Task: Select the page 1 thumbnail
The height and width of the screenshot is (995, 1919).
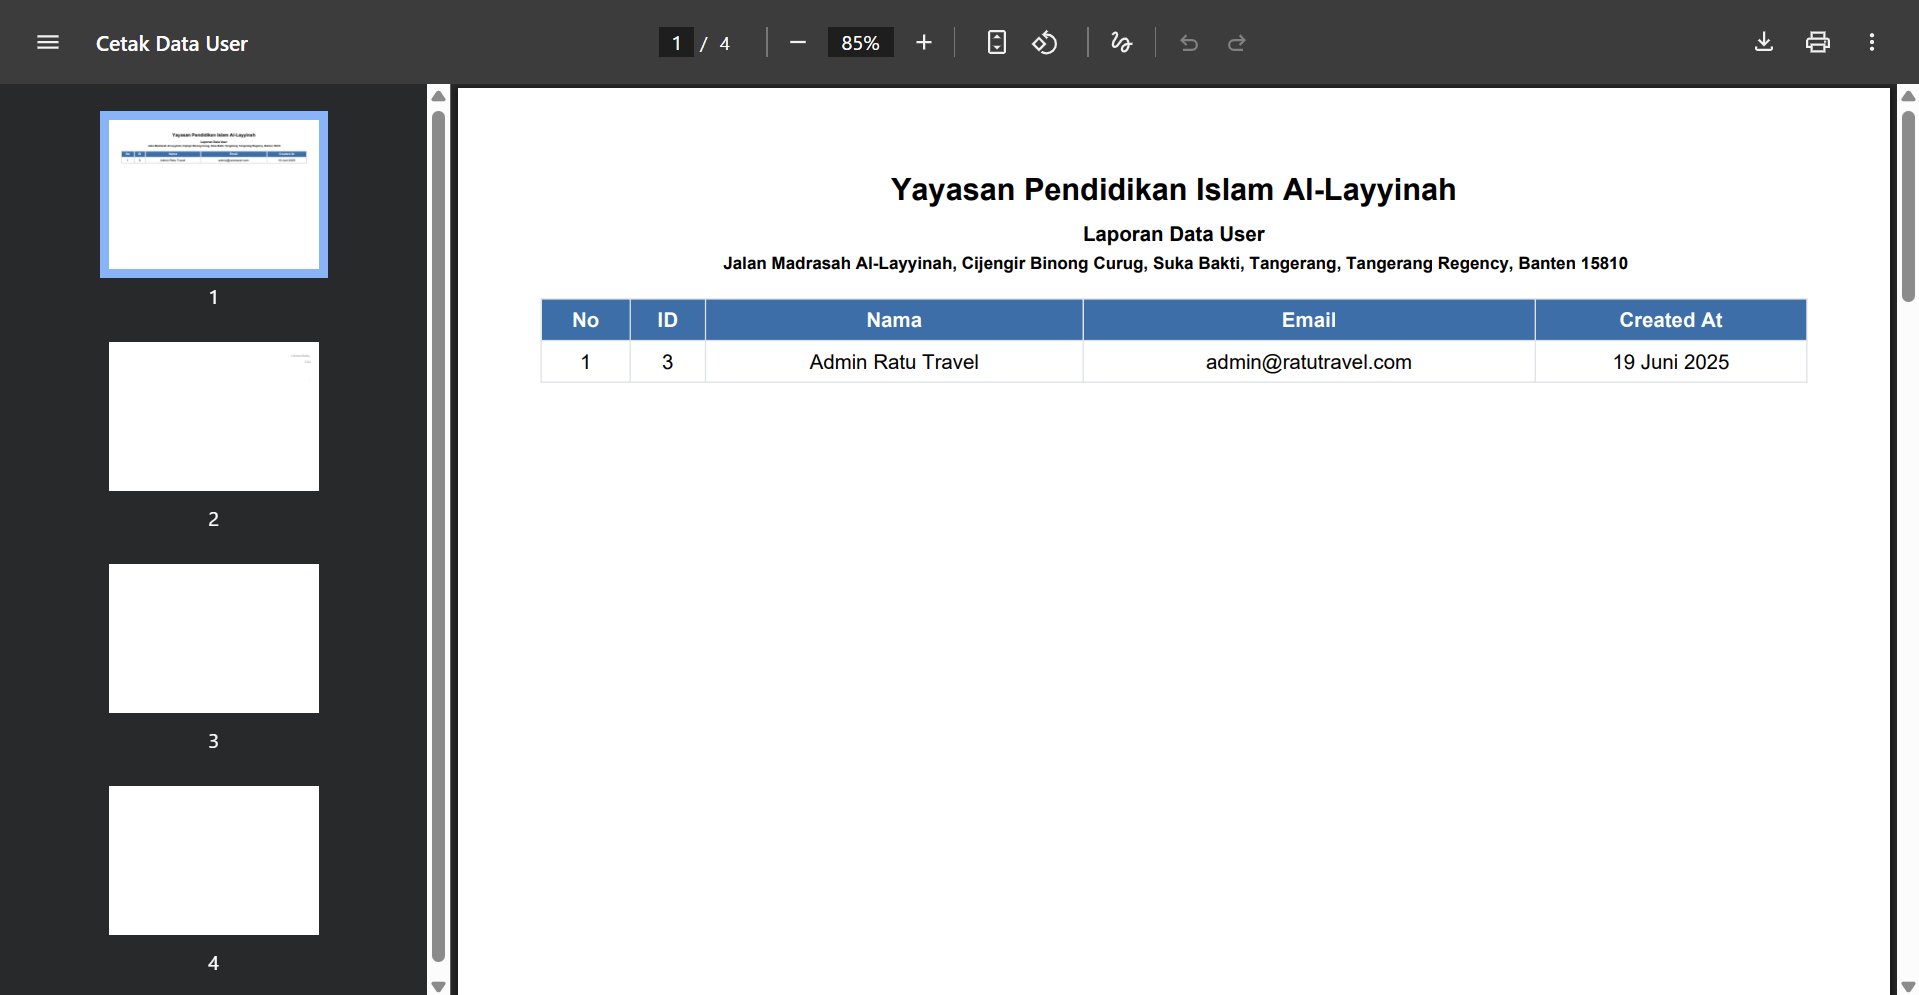Action: (214, 194)
